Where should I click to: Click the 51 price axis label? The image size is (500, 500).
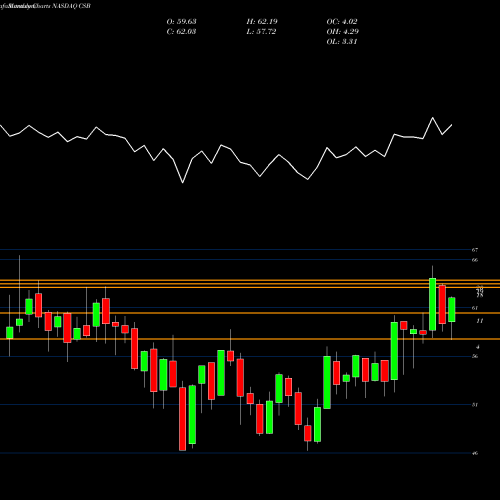pos(475,405)
